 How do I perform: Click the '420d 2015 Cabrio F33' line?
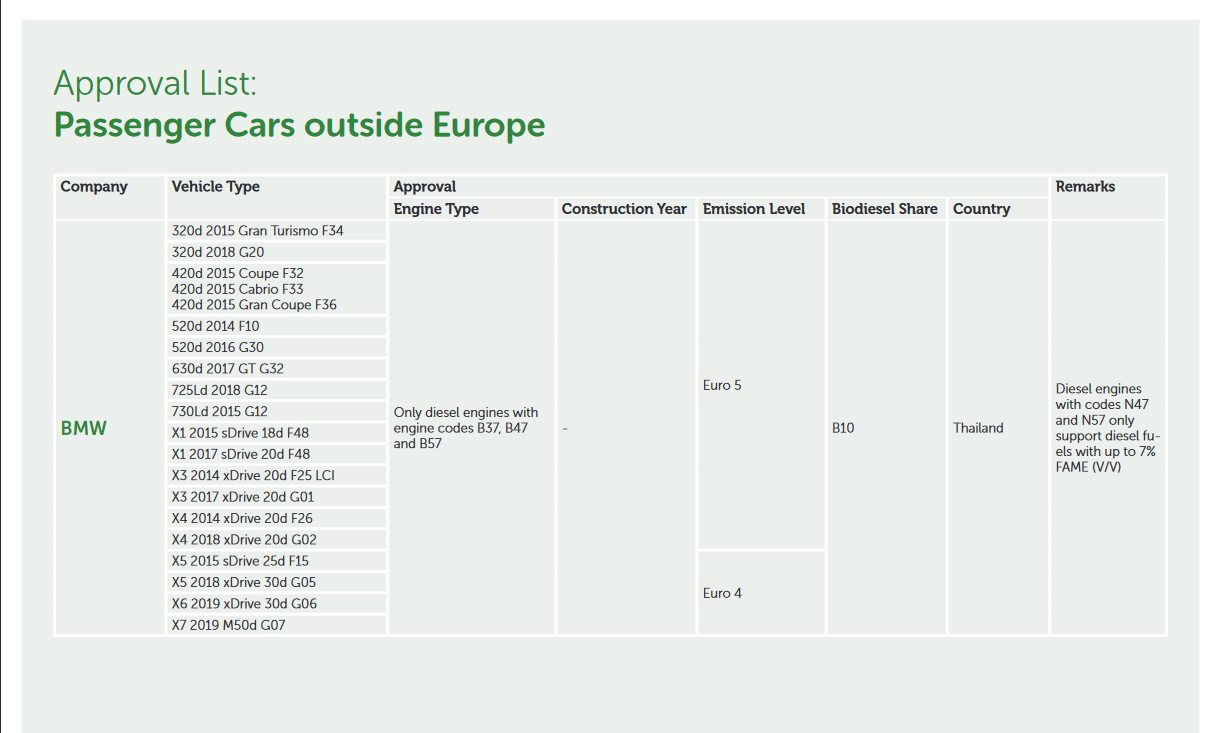coord(238,289)
